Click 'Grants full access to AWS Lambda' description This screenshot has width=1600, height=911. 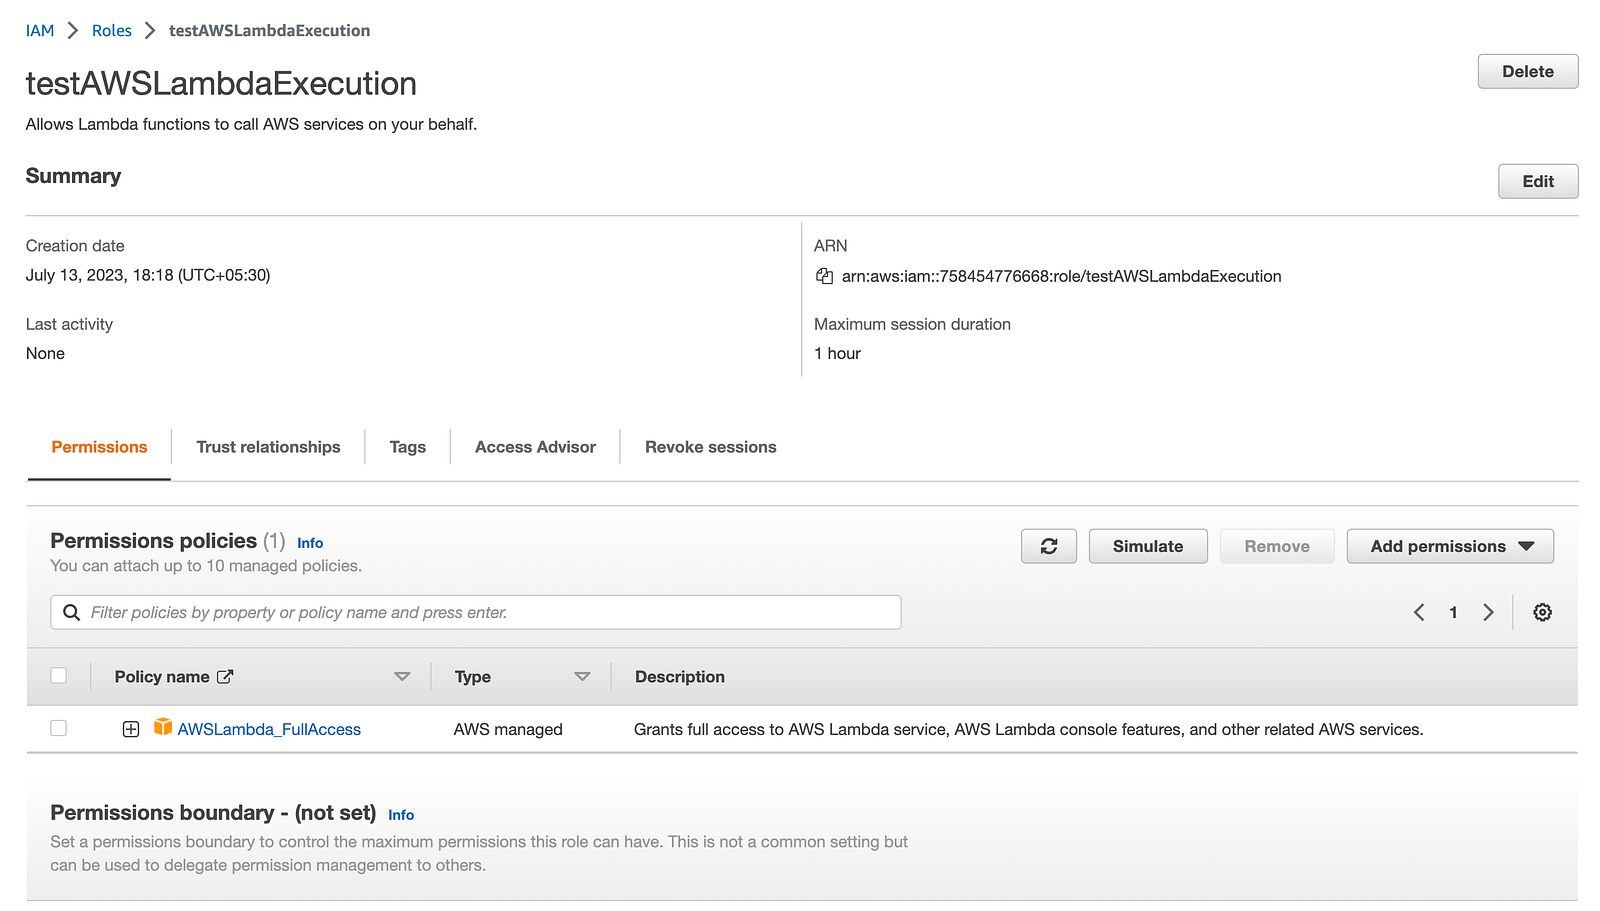pyautogui.click(x=1028, y=729)
